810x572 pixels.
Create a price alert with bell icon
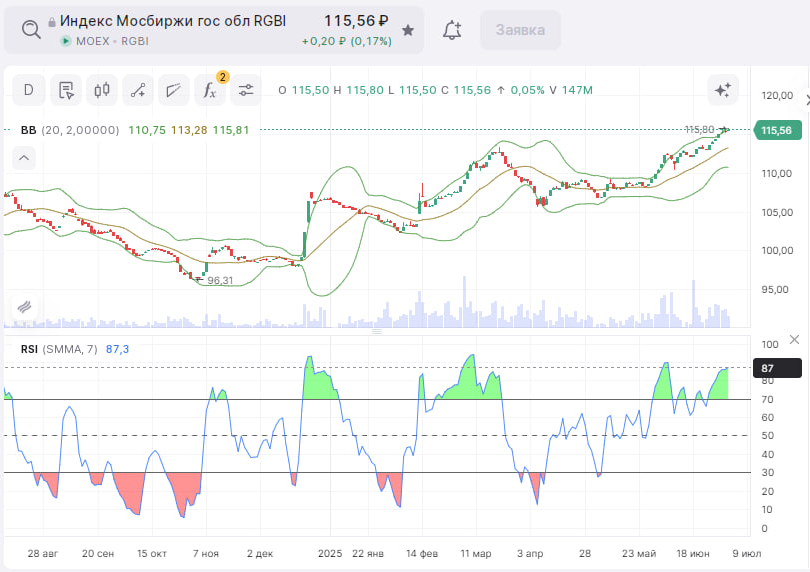[x=452, y=30]
